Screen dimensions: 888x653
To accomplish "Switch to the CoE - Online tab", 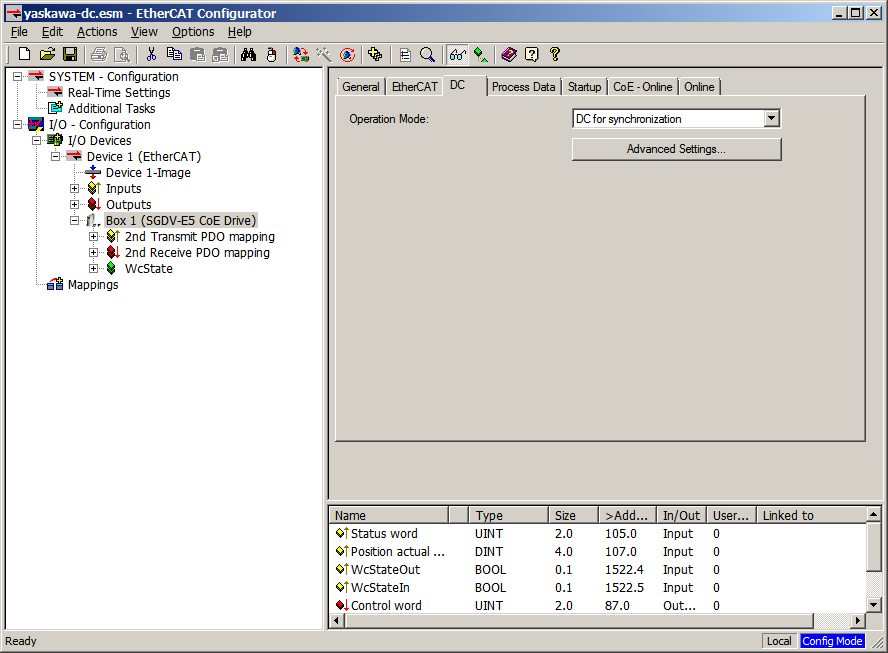I will click(642, 87).
